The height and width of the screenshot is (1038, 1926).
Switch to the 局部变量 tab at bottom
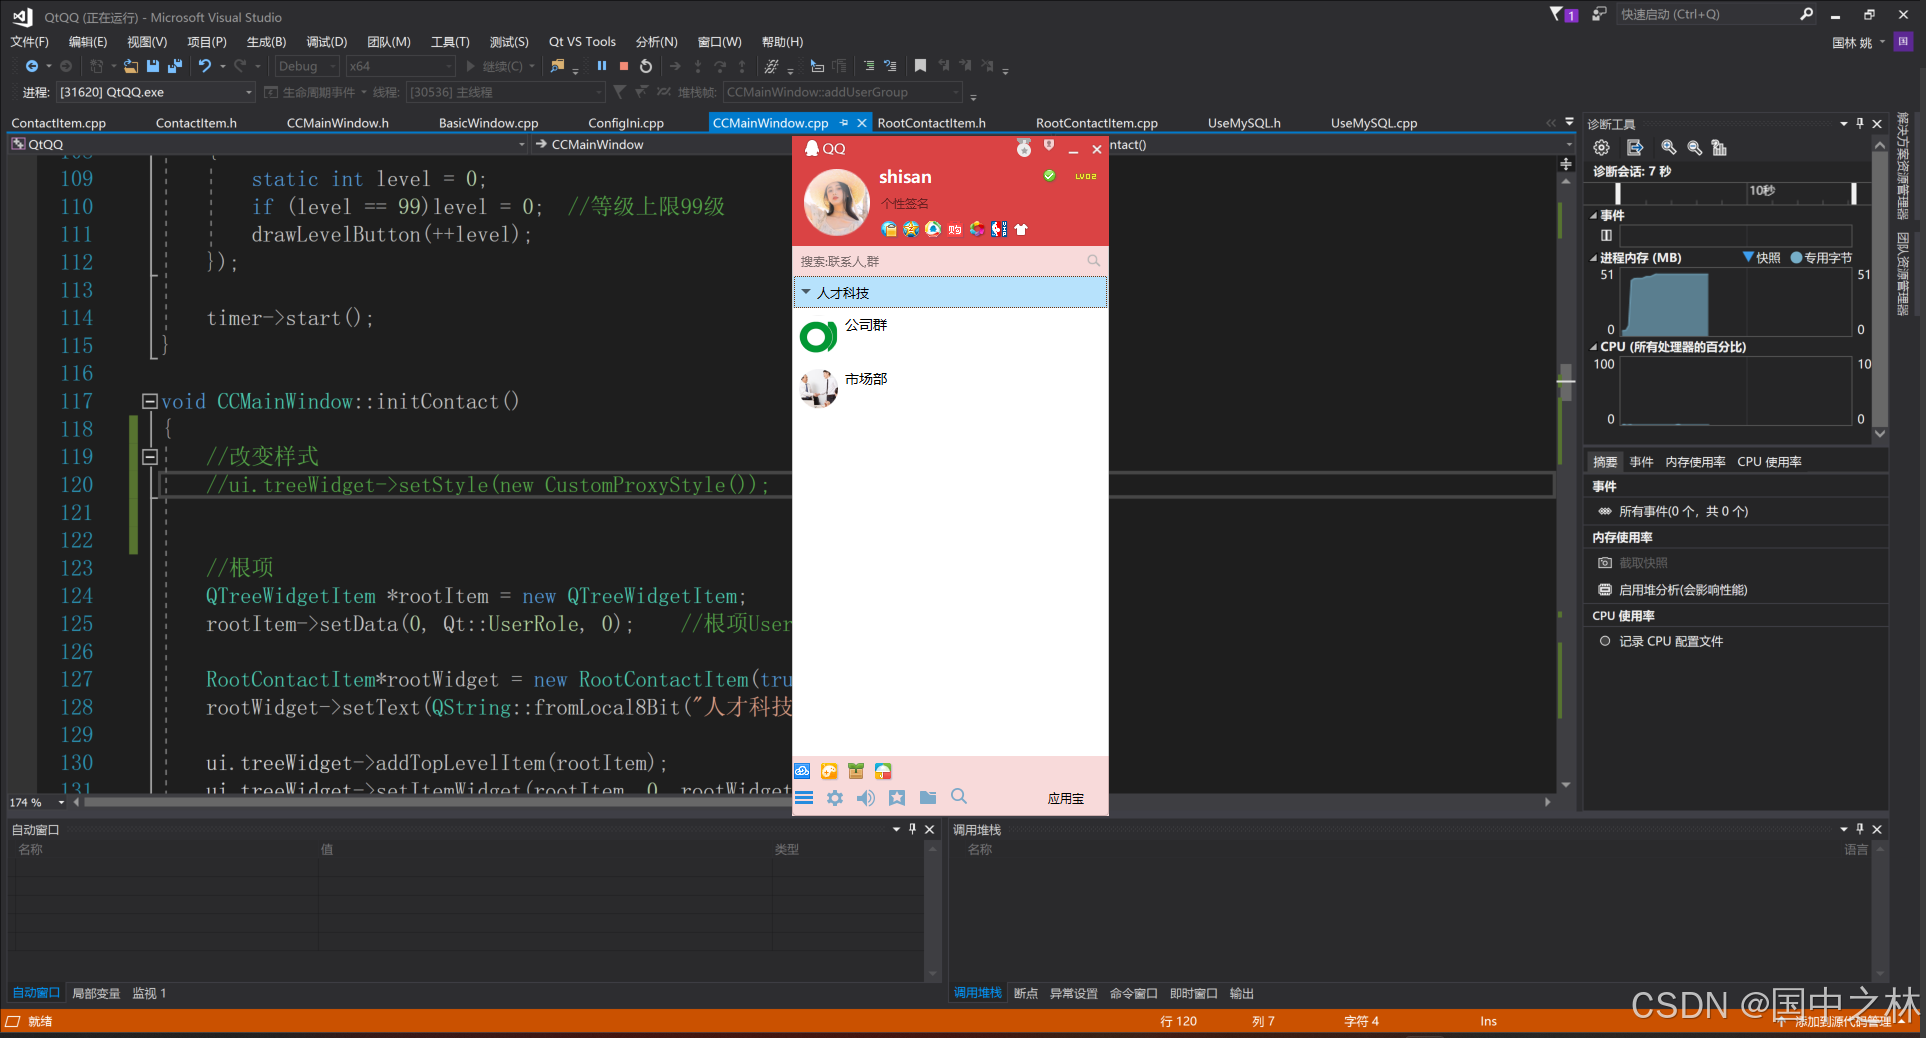[96, 994]
